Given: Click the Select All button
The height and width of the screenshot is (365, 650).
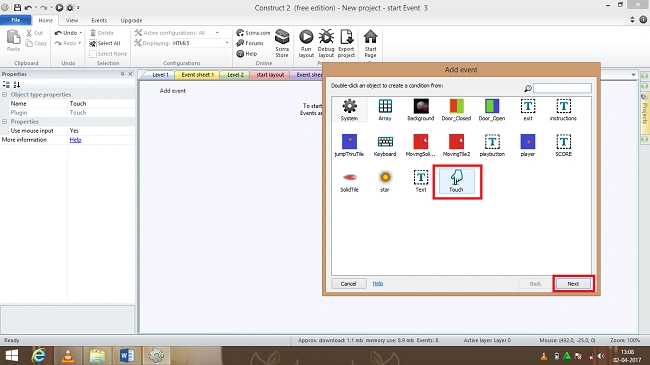Looking at the screenshot, I should point(105,43).
